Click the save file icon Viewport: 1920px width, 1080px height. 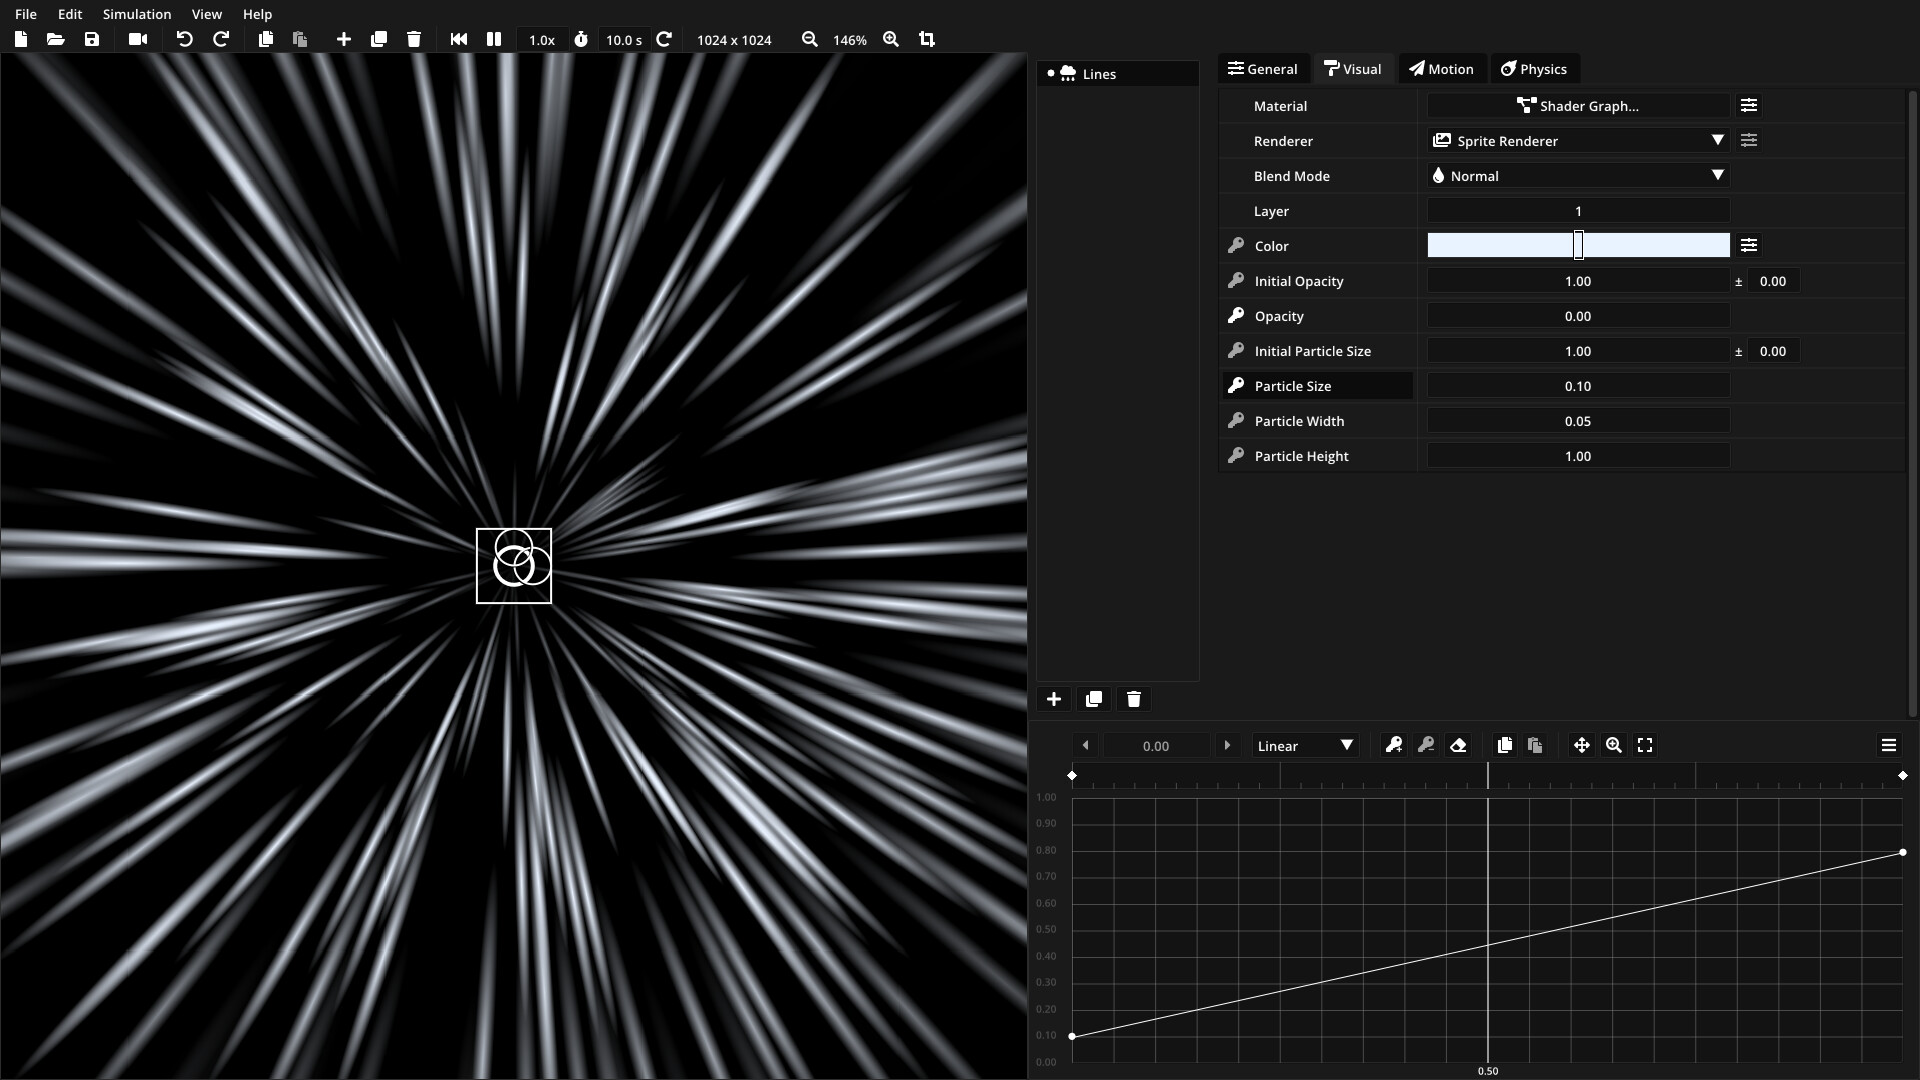92,39
